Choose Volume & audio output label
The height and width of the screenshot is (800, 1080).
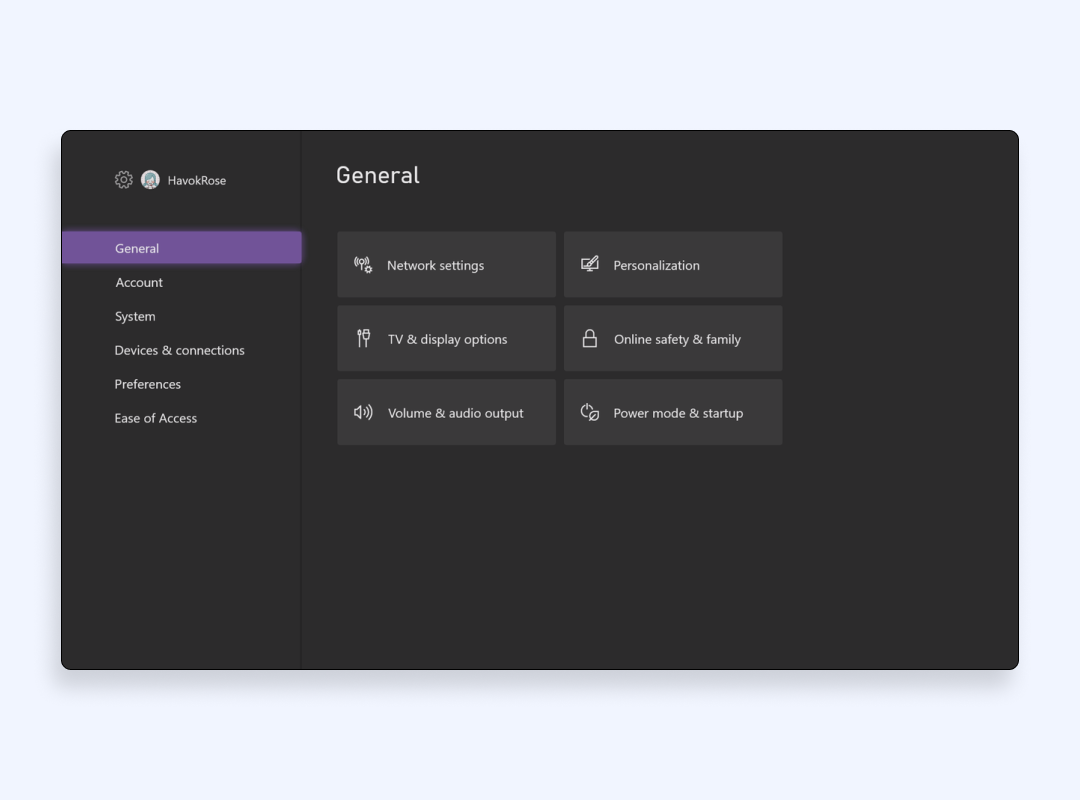[x=456, y=414]
